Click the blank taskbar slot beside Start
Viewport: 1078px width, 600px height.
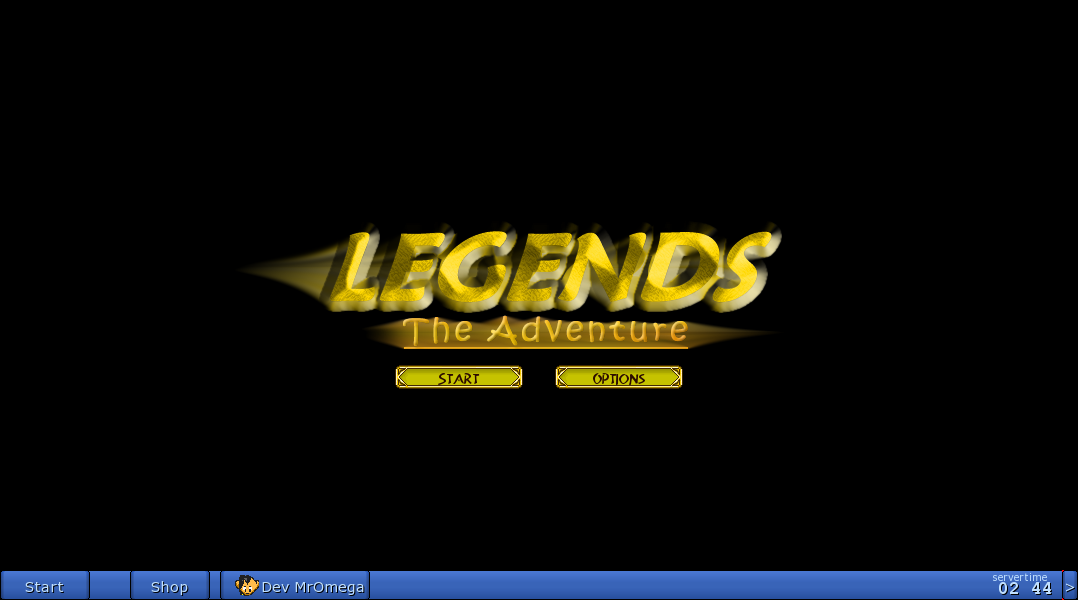[x=110, y=586]
